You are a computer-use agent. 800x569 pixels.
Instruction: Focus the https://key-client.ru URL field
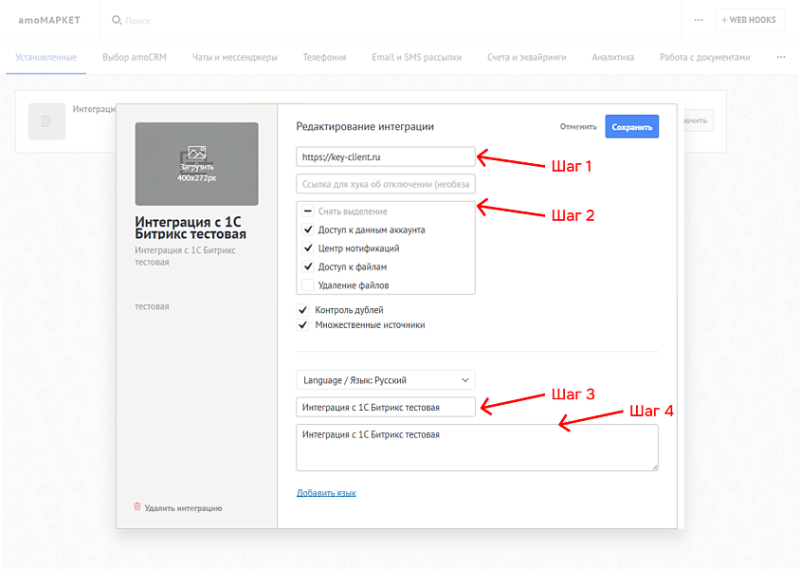pyautogui.click(x=385, y=157)
